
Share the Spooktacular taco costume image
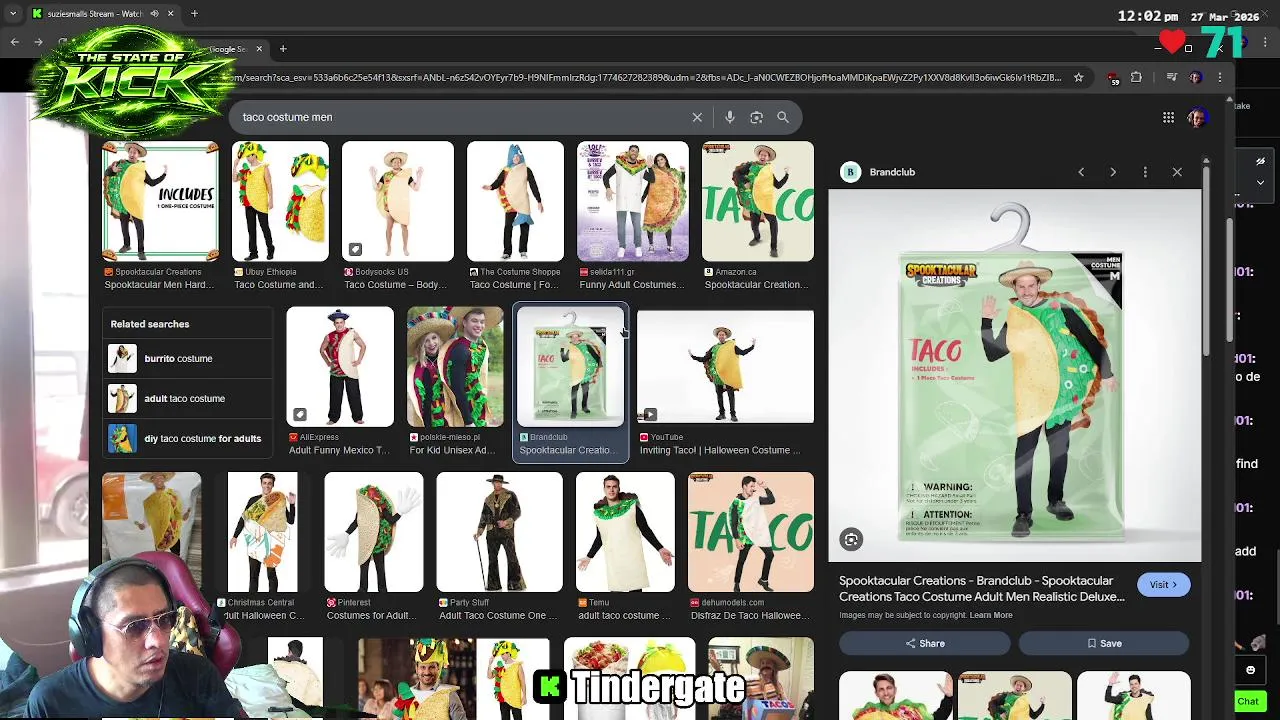pyautogui.click(x=924, y=644)
